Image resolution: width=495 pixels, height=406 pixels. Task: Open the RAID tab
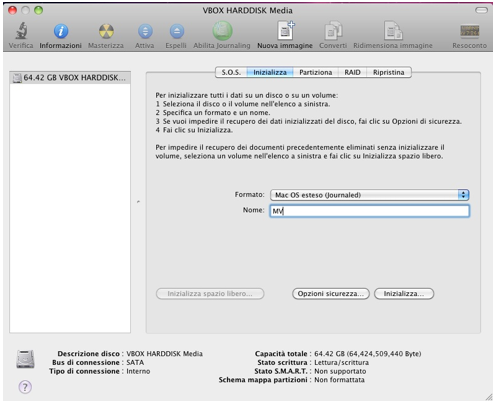pos(352,72)
